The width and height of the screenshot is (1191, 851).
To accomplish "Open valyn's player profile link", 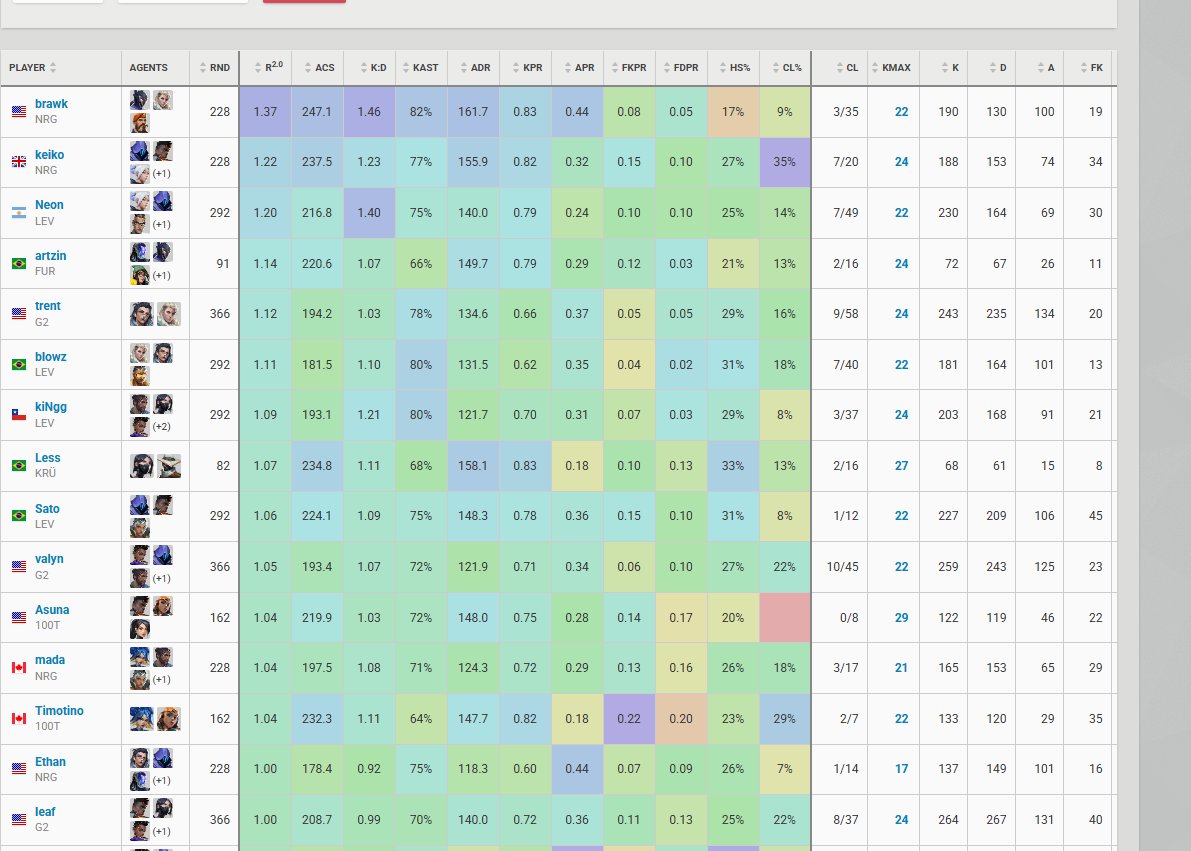I will click(x=49, y=558).
